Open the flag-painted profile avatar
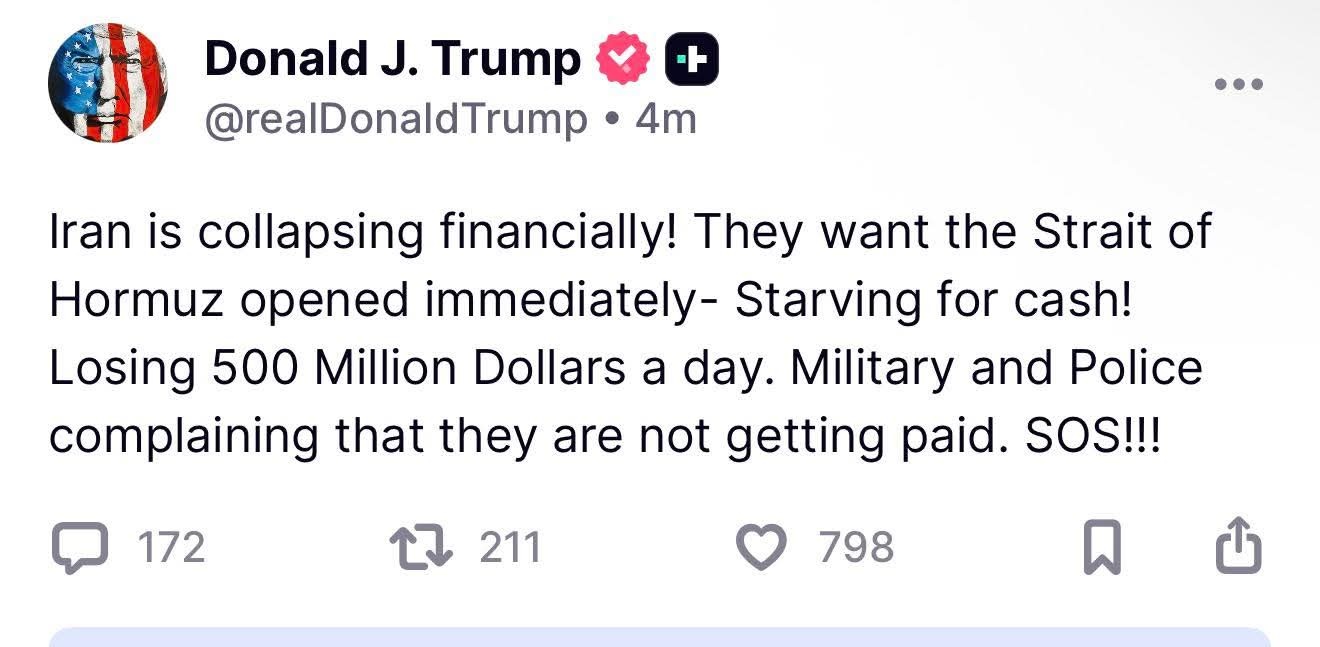Viewport: 1320px width, 647px height. tap(108, 84)
